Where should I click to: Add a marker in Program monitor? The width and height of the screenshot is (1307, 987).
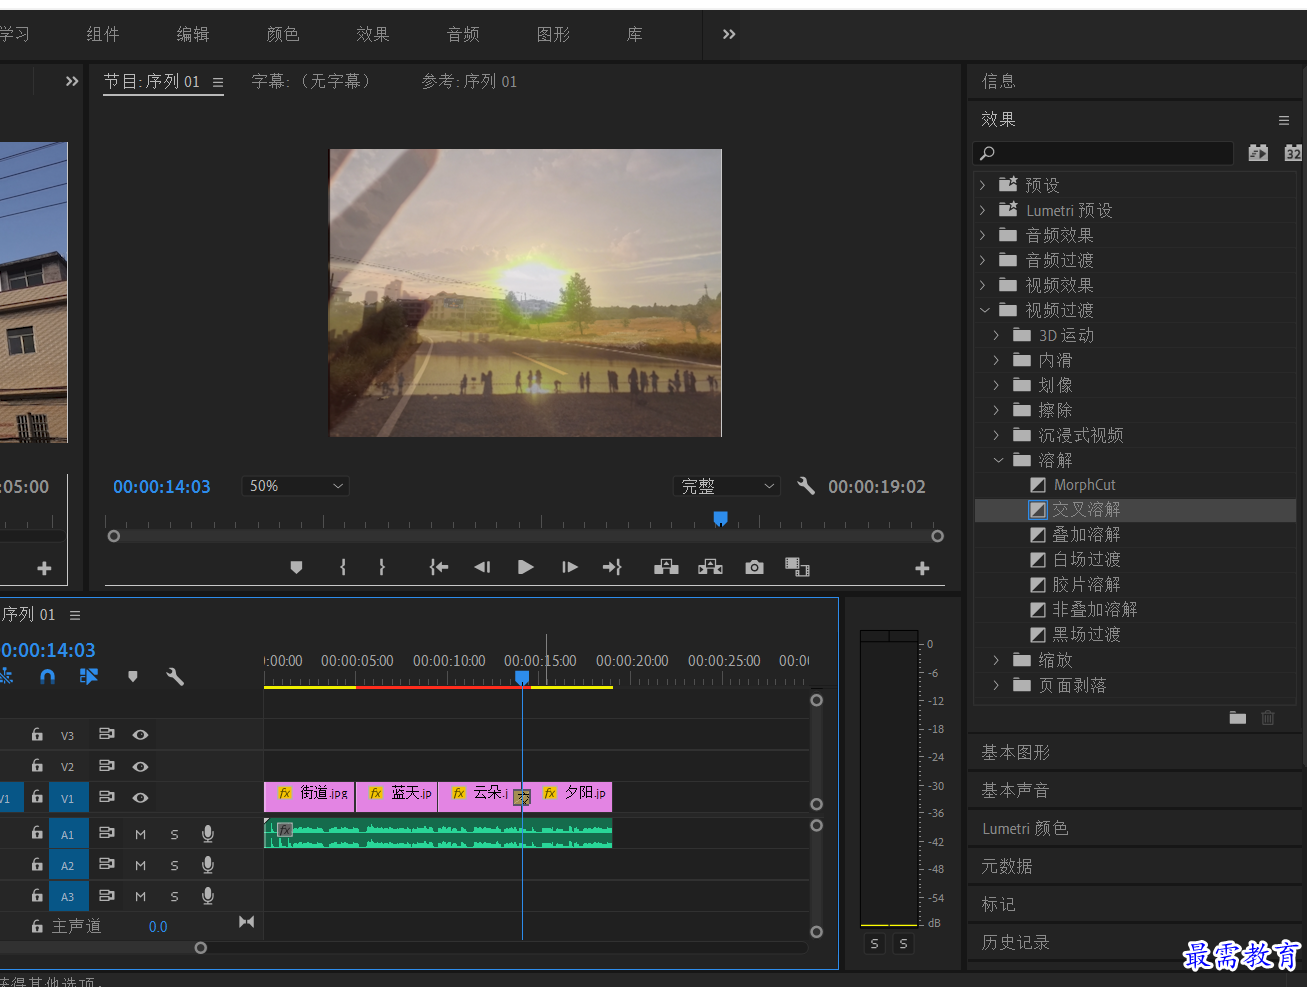[296, 567]
